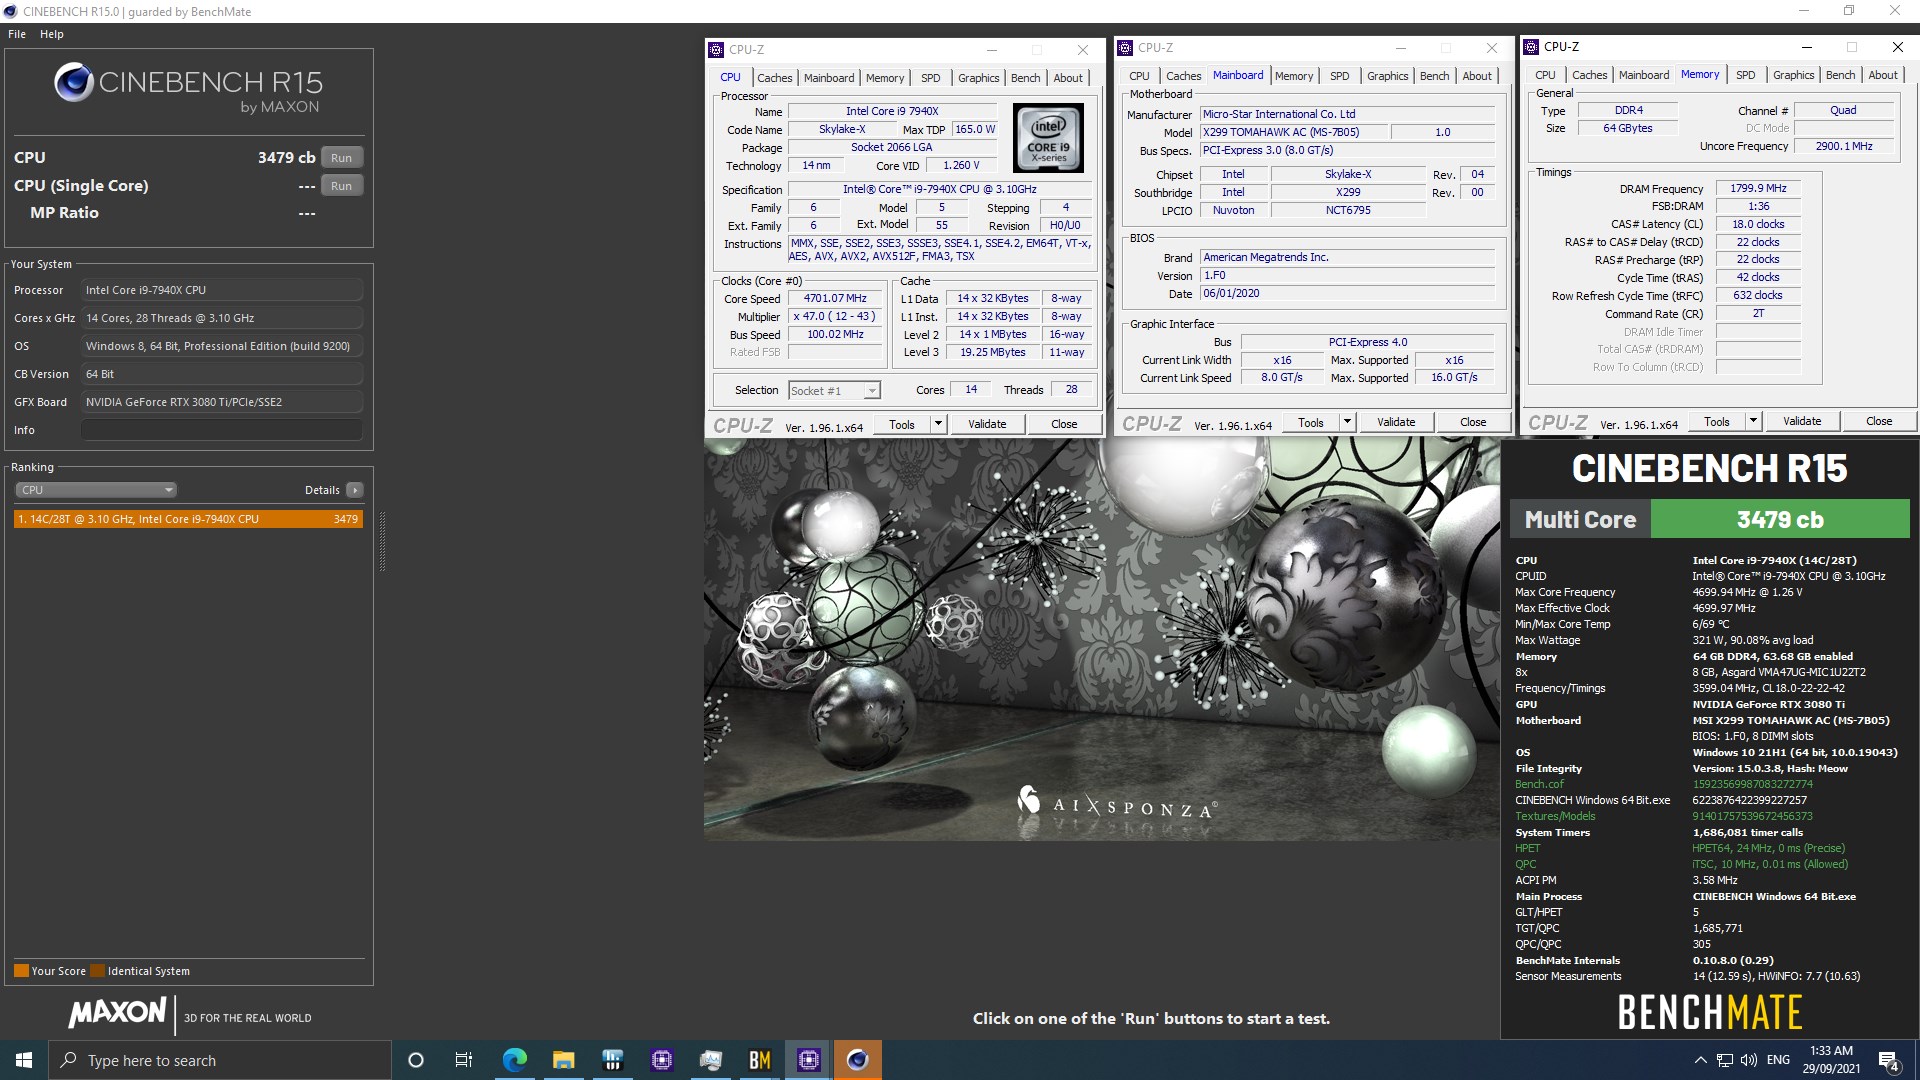
Task: Run the CPU multi-core benchmark
Action: coord(341,158)
